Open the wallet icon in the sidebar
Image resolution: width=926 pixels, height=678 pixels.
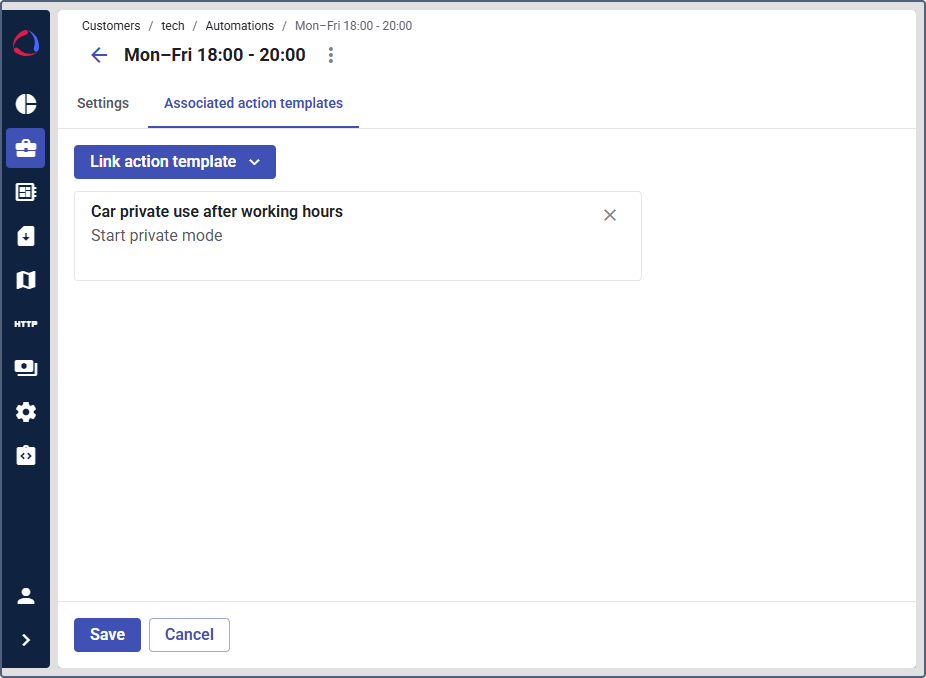pos(25,367)
